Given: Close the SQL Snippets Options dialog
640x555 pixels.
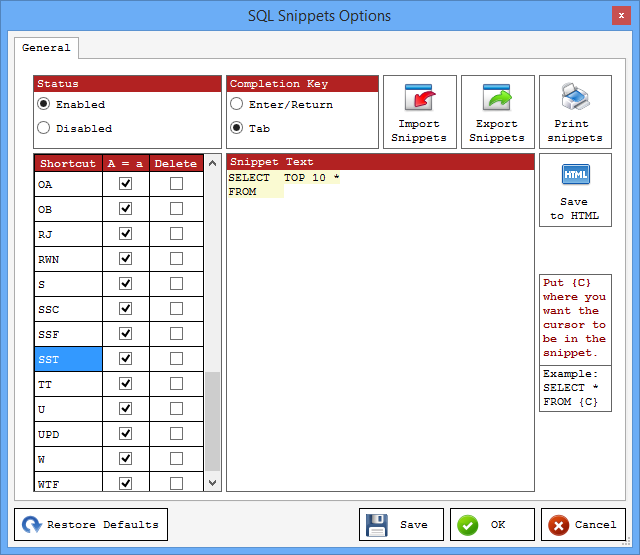Looking at the screenshot, I should tap(621, 16).
